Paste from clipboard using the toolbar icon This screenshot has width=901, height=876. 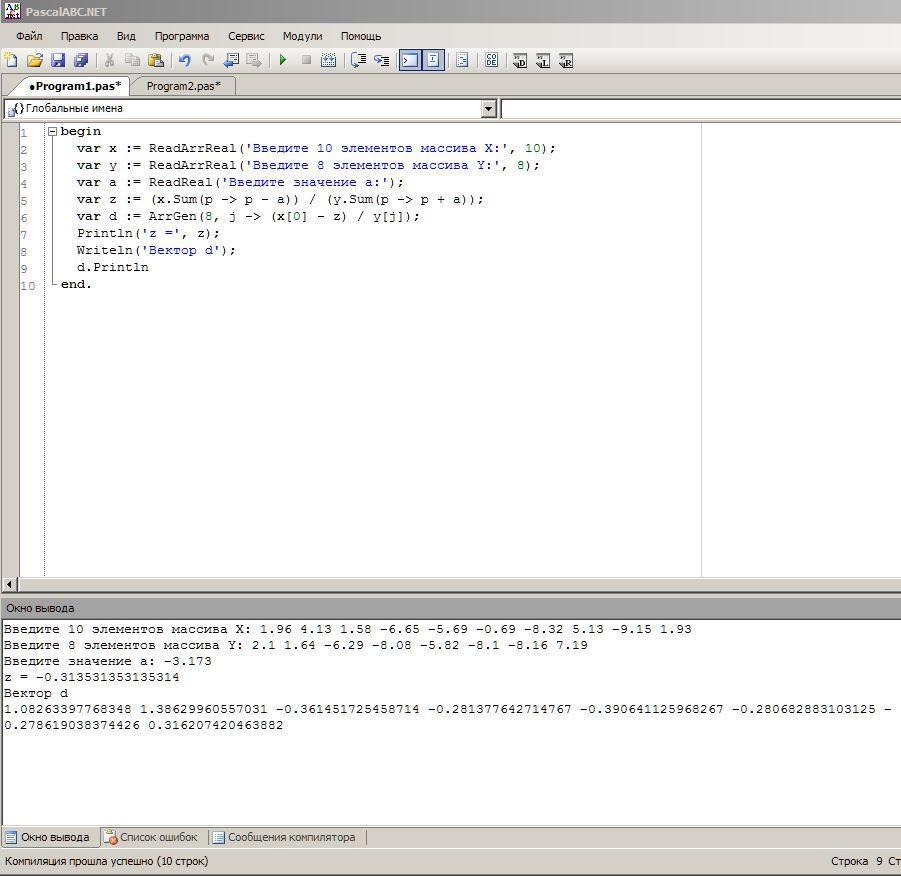click(x=155, y=61)
